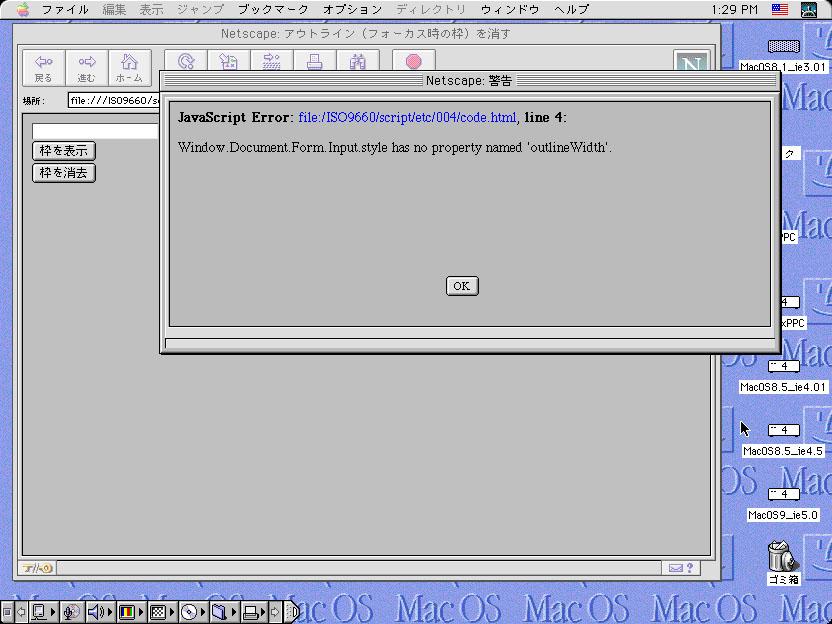Open the ヘルプ menu
832x624 pixels.
(571, 10)
